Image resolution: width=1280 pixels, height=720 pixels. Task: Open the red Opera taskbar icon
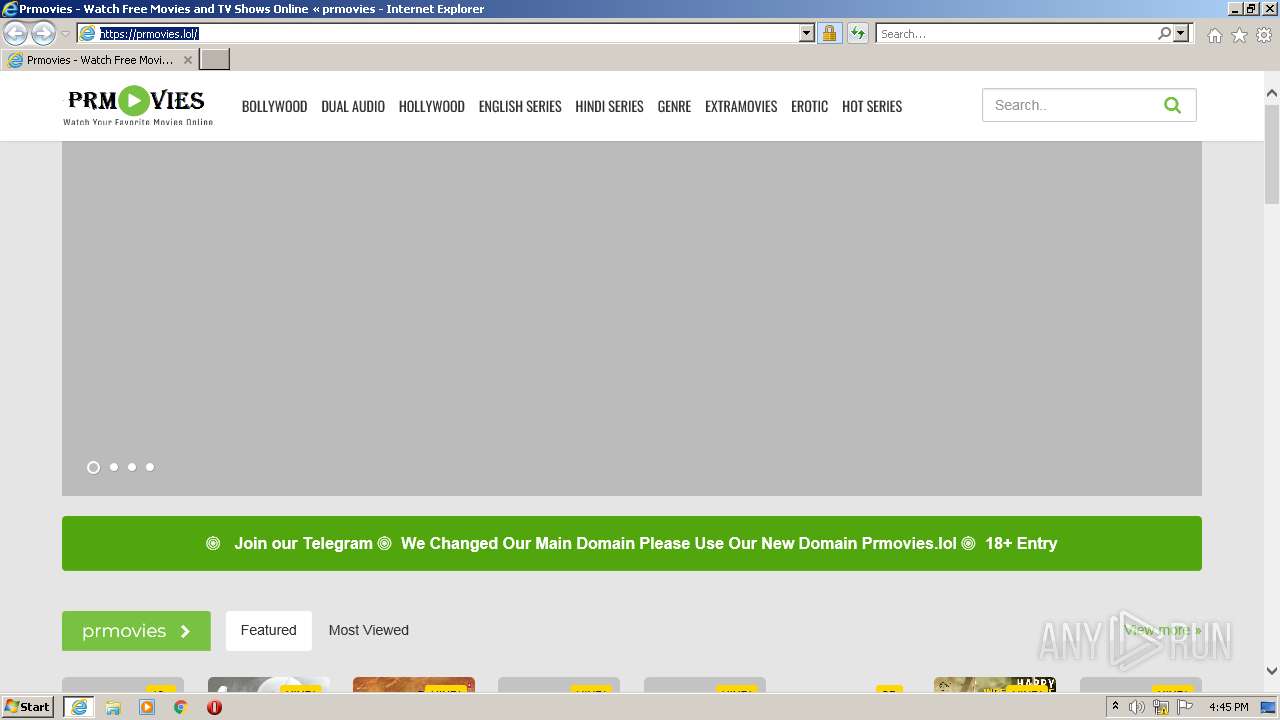[x=214, y=707]
